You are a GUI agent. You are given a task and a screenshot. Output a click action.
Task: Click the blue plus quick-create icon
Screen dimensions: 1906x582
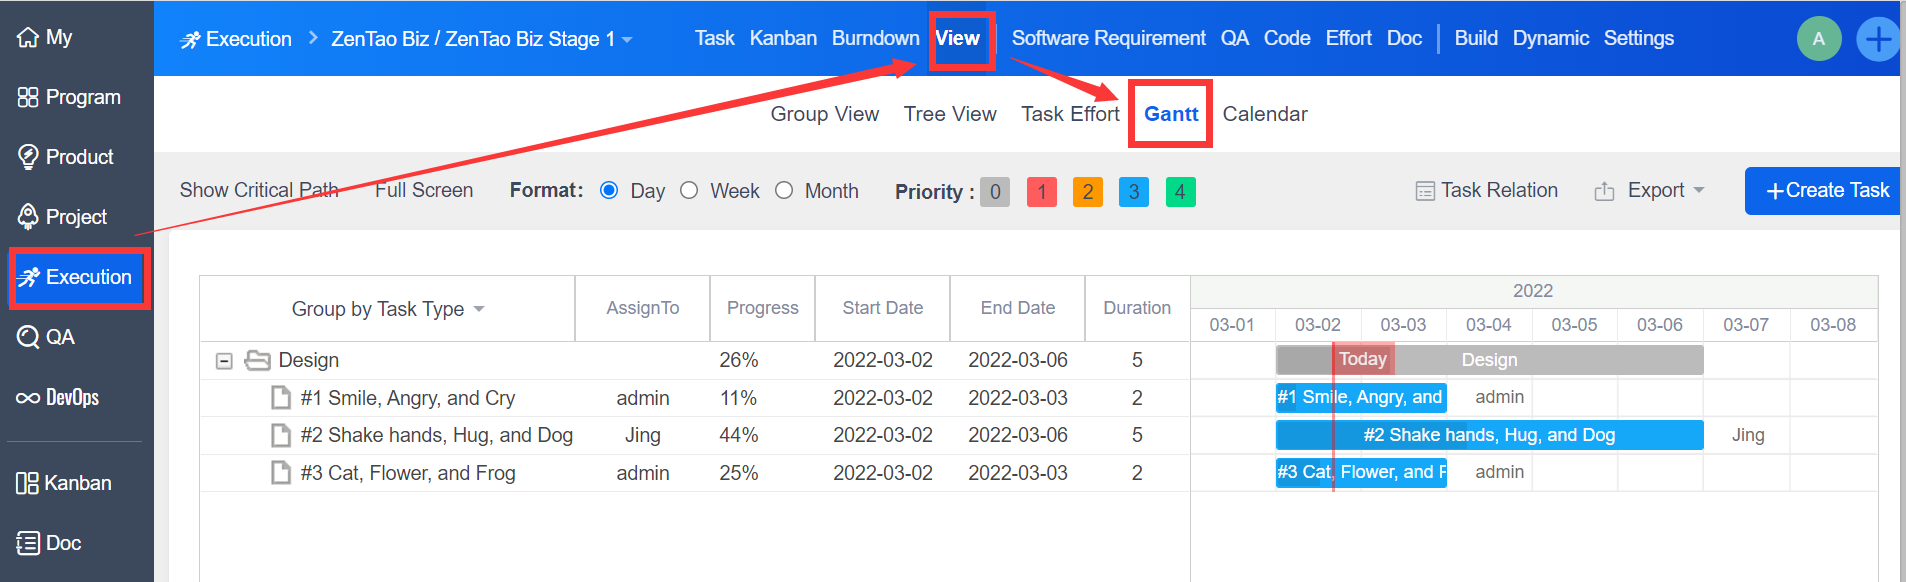click(x=1877, y=39)
